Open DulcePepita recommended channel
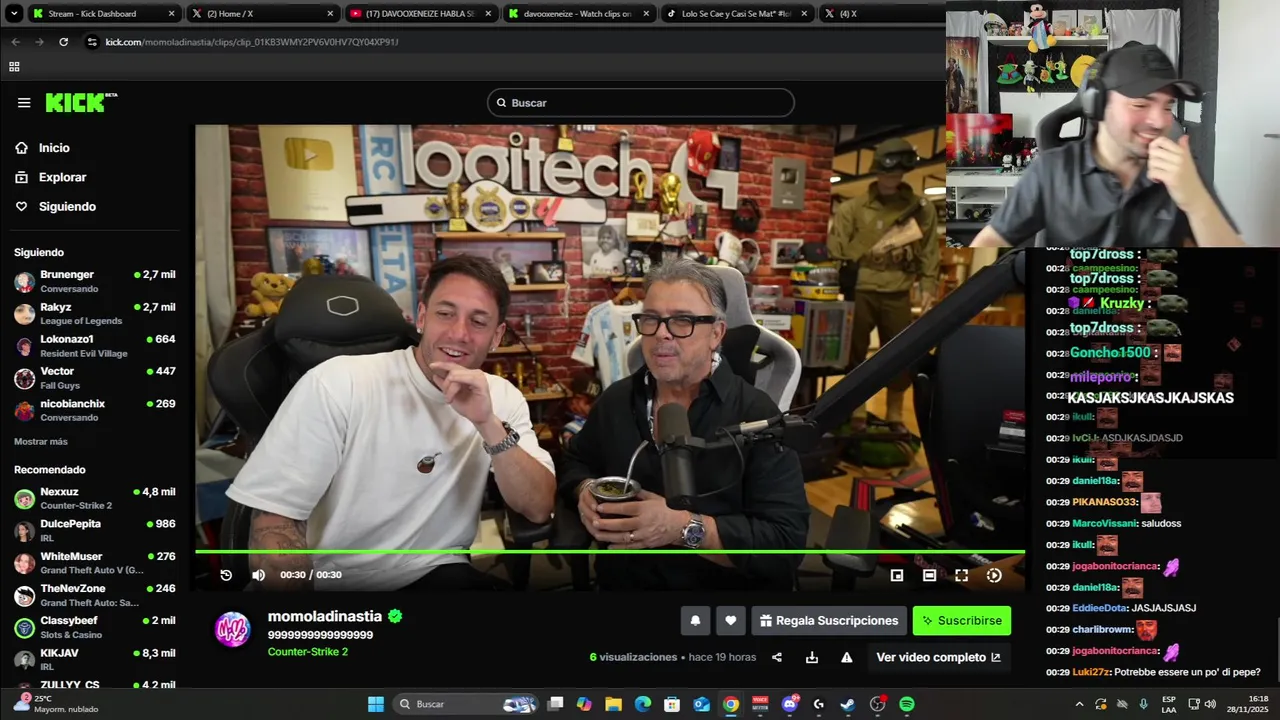This screenshot has height=720, width=1280. pyautogui.click(x=95, y=530)
